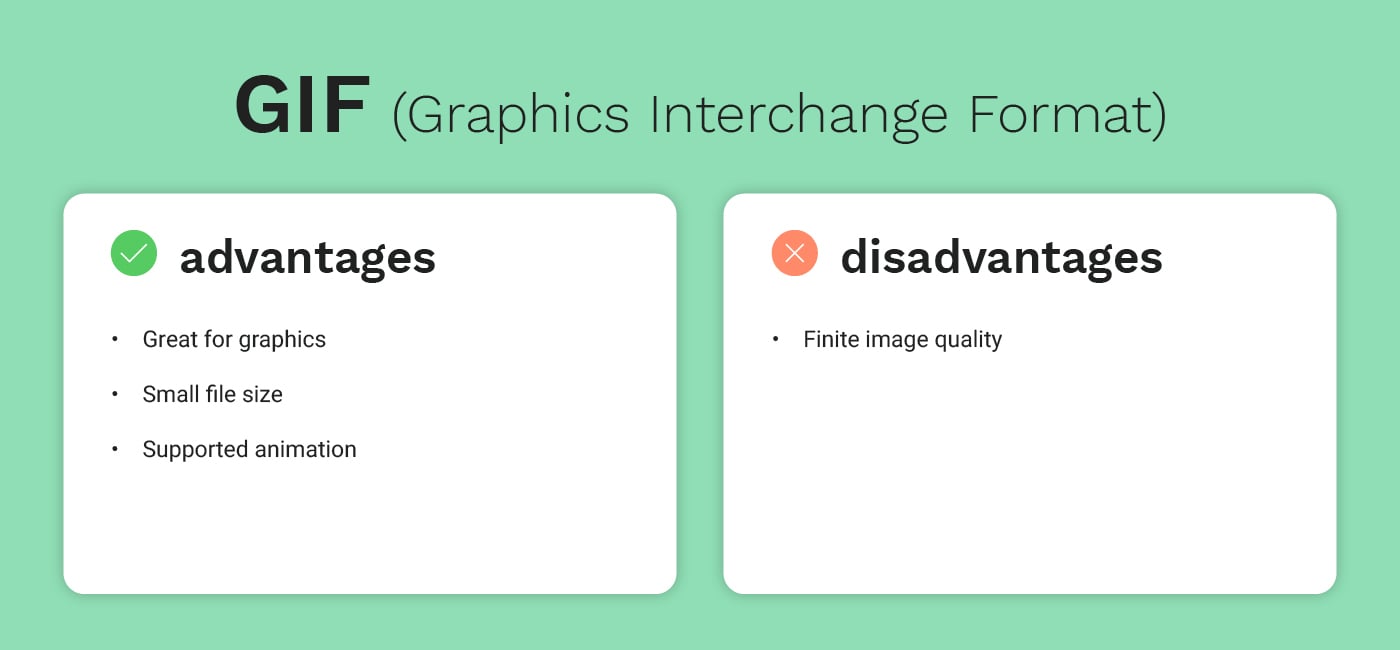Click the green checkmark icon beside advantages

(x=134, y=253)
